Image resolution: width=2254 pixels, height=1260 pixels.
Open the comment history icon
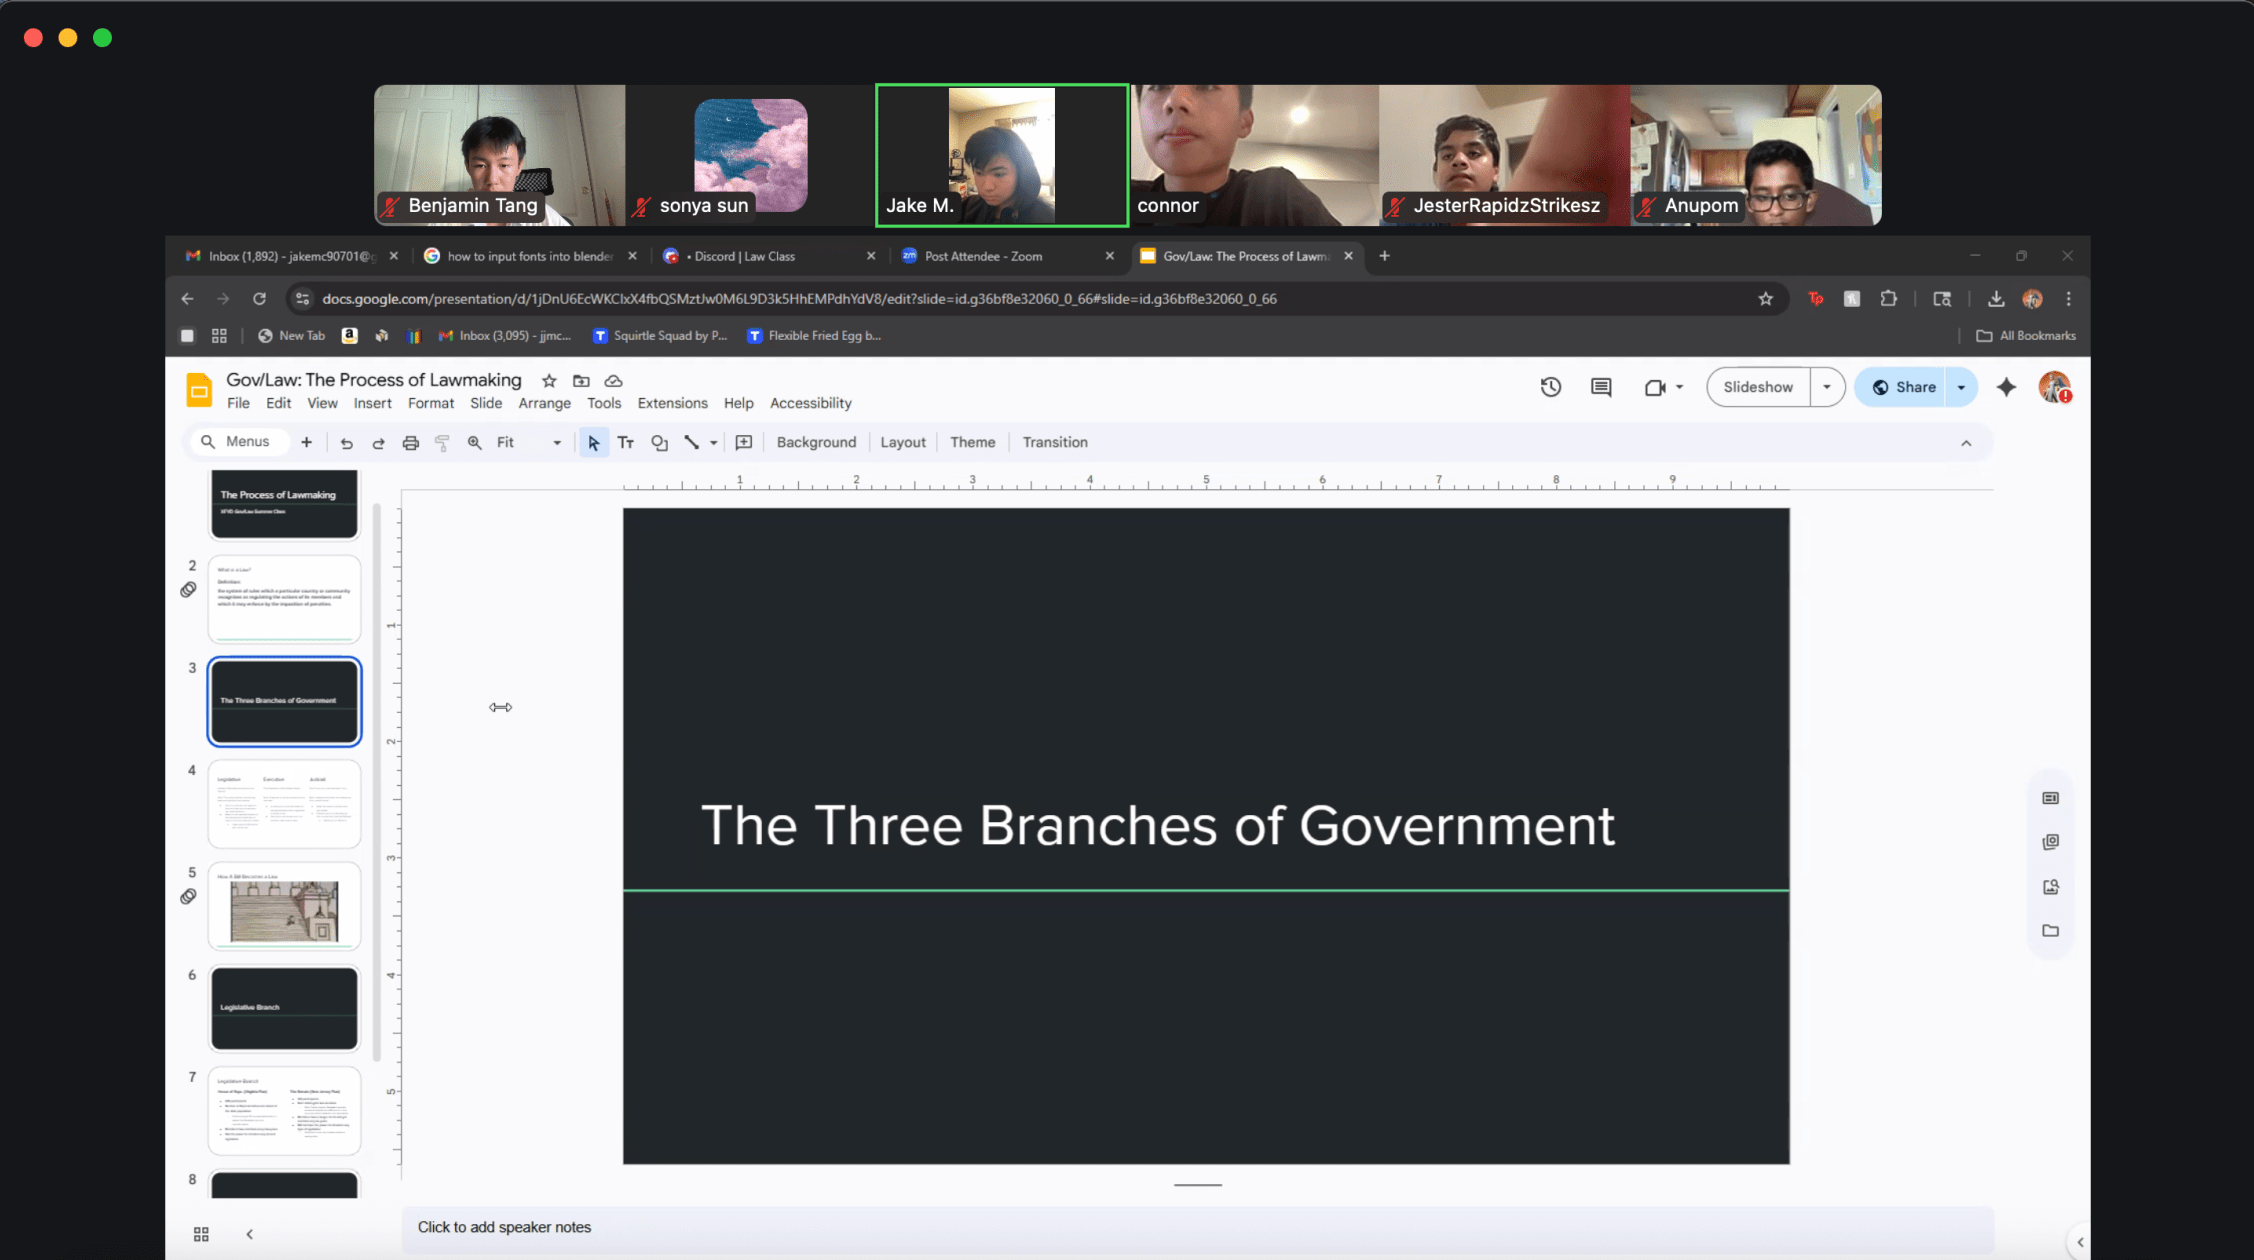[x=1601, y=387]
